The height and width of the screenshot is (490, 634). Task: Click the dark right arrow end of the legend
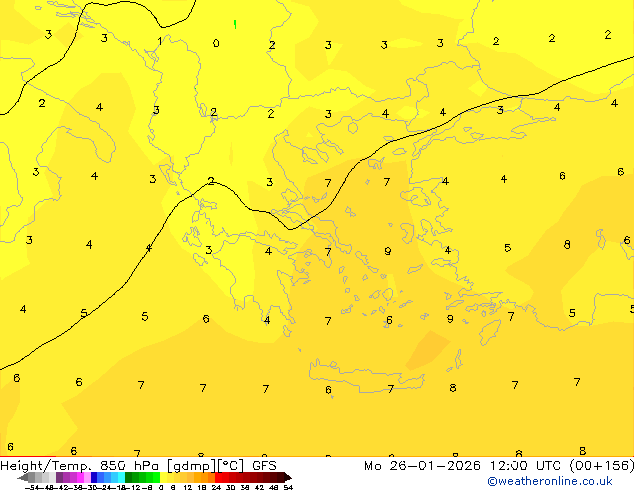click(288, 477)
